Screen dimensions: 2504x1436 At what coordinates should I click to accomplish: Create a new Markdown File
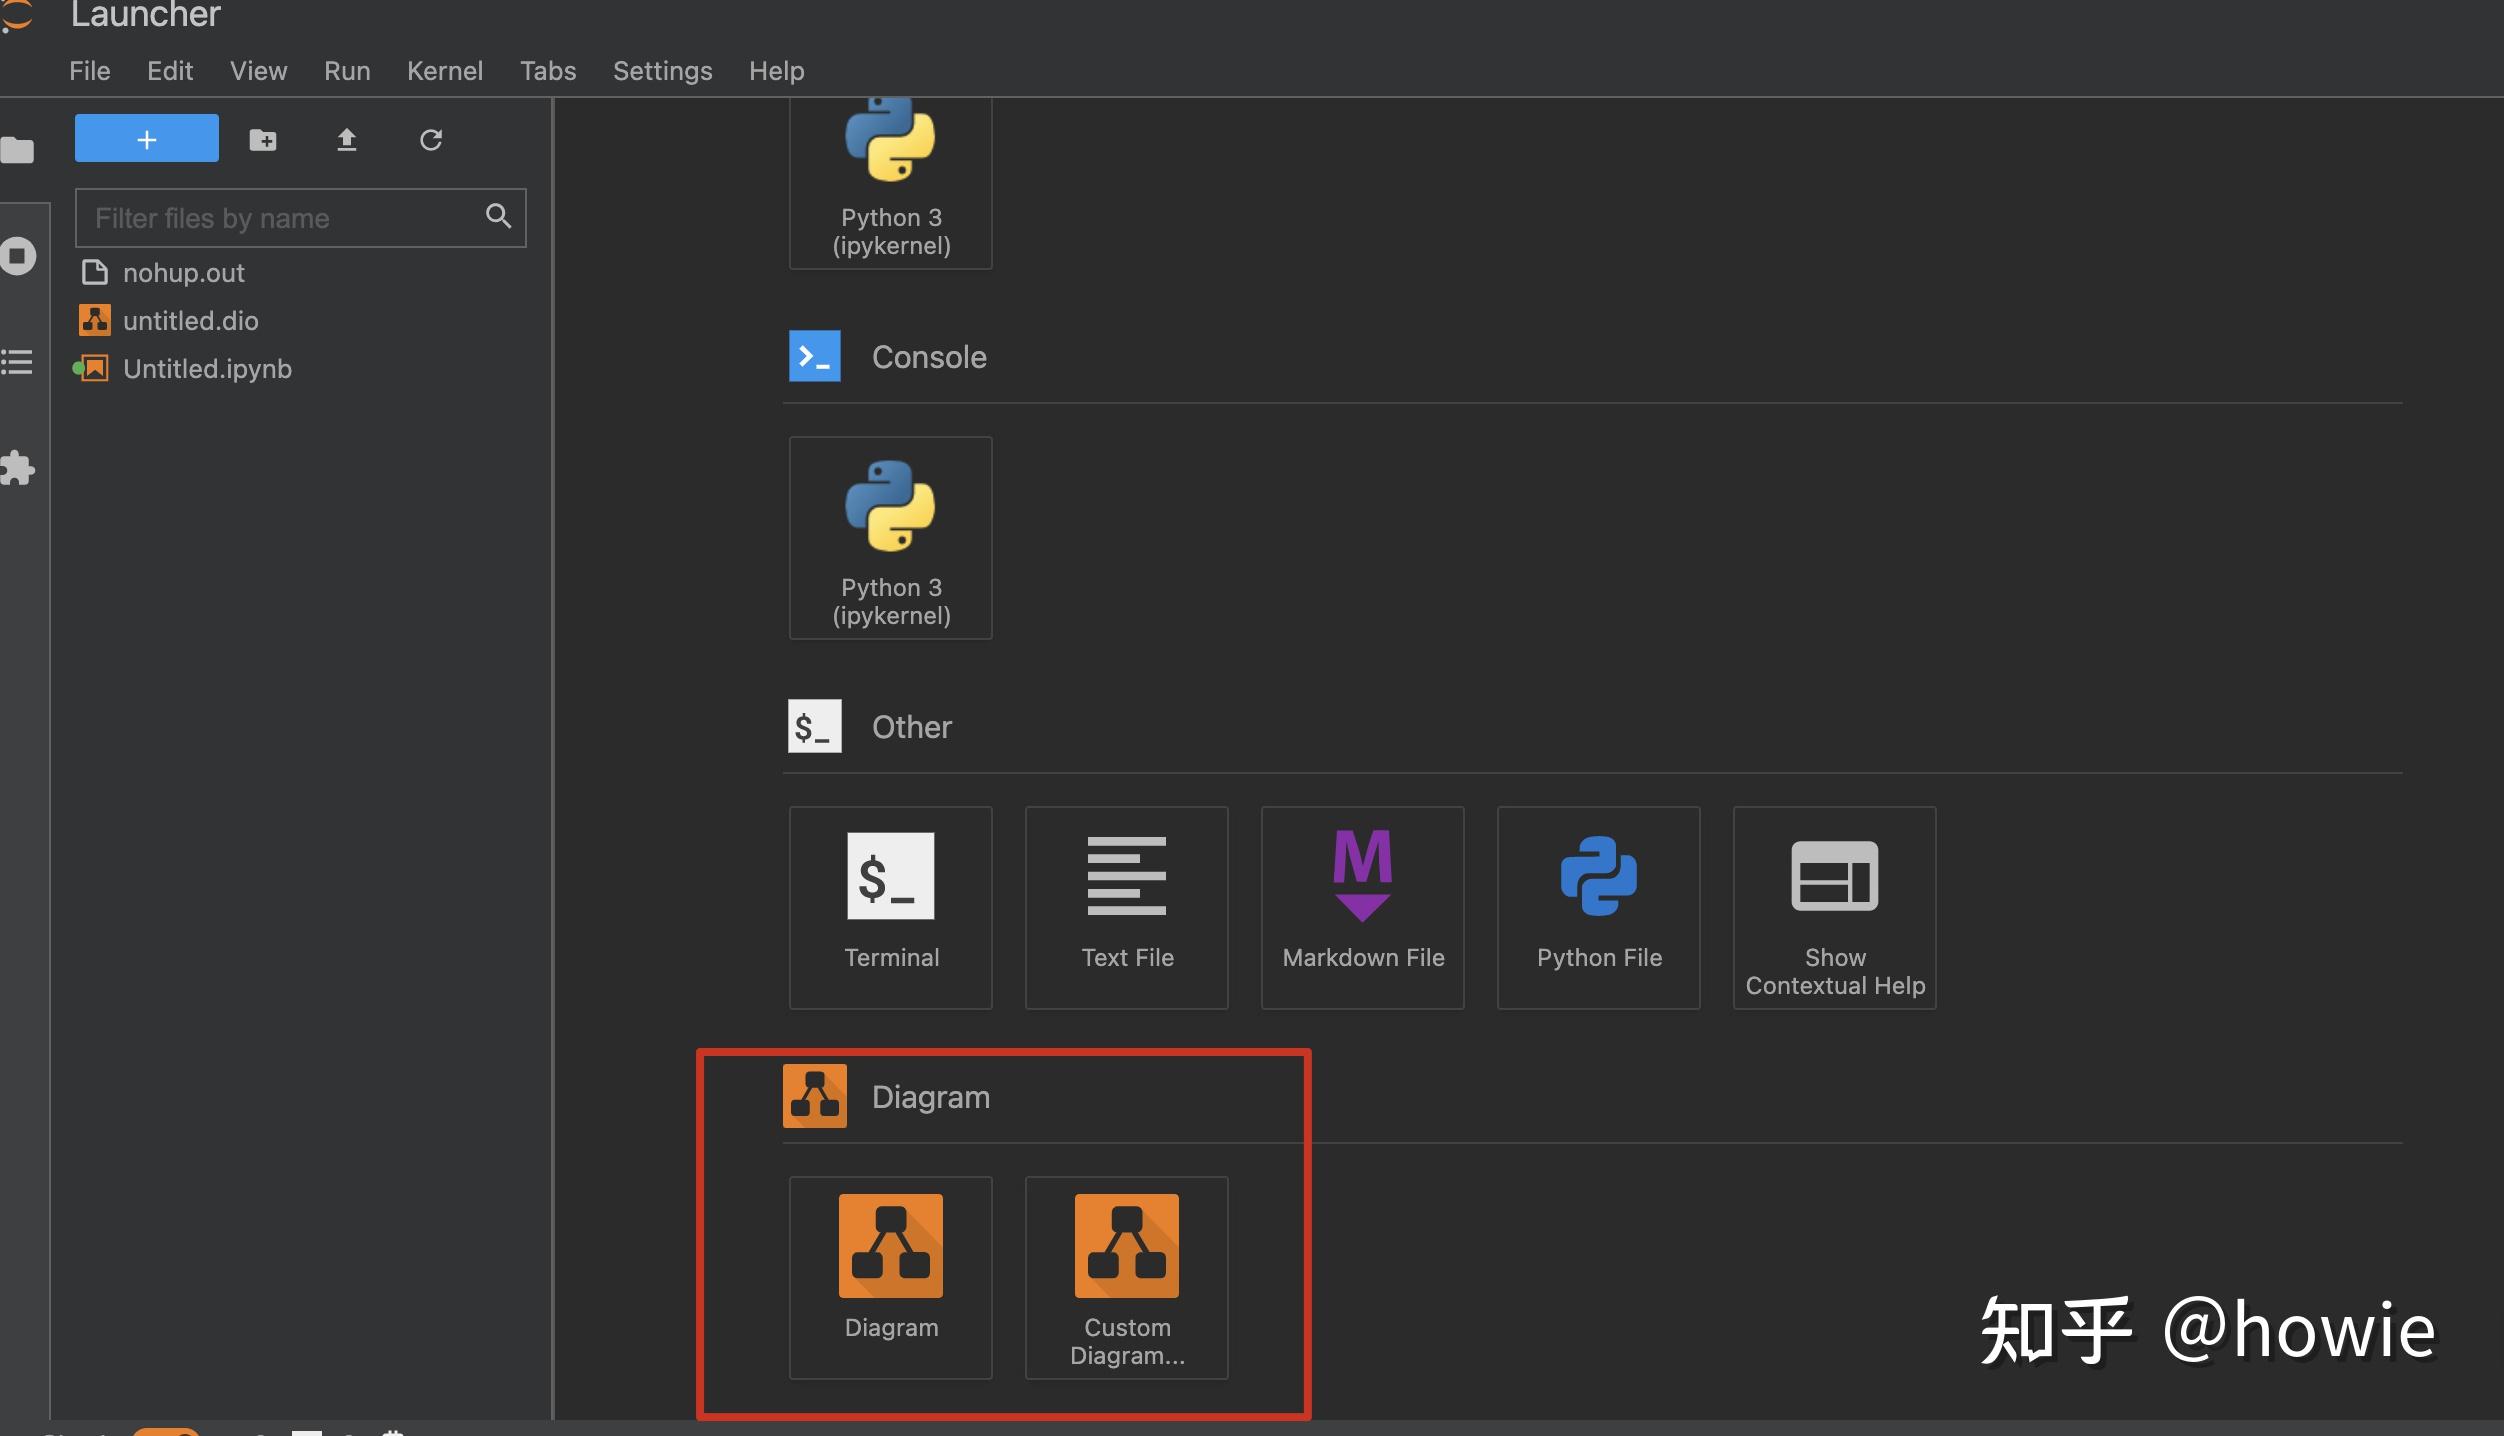click(1363, 907)
